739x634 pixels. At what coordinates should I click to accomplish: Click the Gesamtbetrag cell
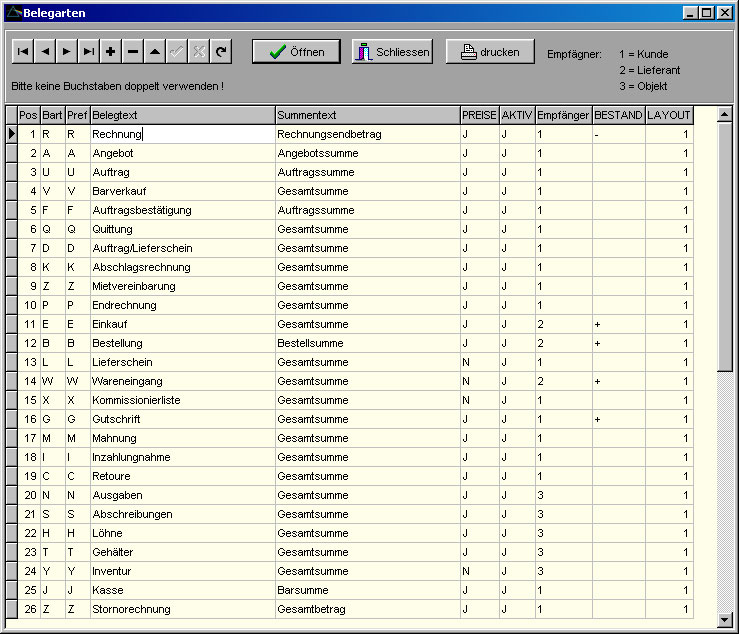click(368, 609)
